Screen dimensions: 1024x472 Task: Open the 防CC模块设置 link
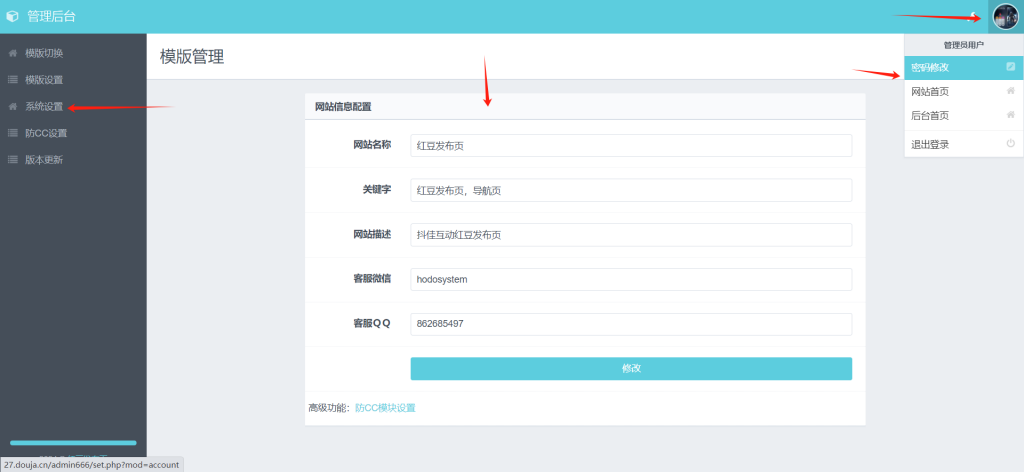(x=385, y=408)
